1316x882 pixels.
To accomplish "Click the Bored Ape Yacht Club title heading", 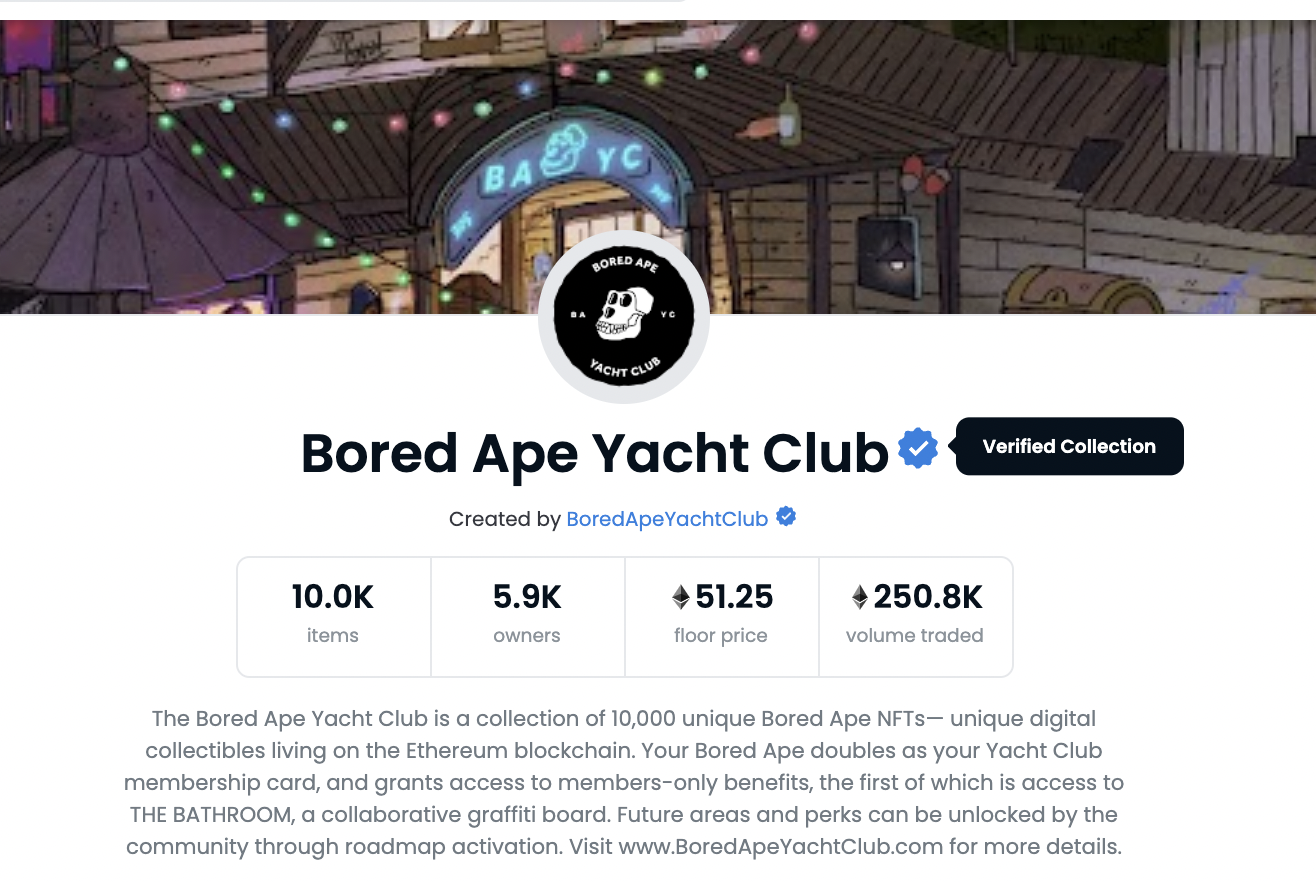I will (x=594, y=453).
